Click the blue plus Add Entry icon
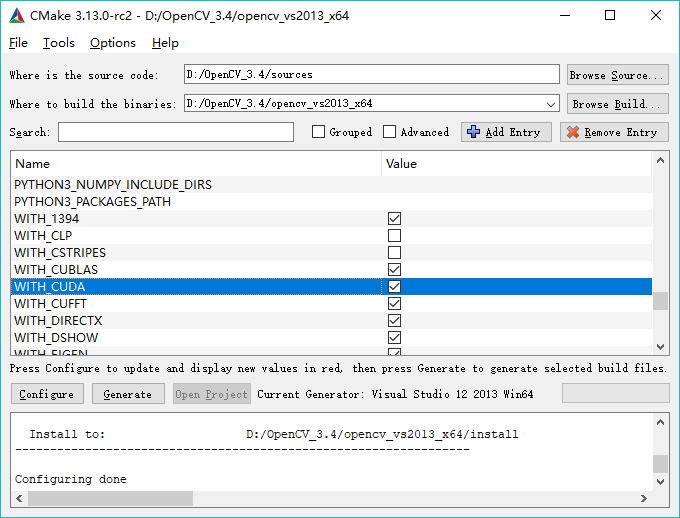The width and height of the screenshot is (680, 518). [x=473, y=132]
